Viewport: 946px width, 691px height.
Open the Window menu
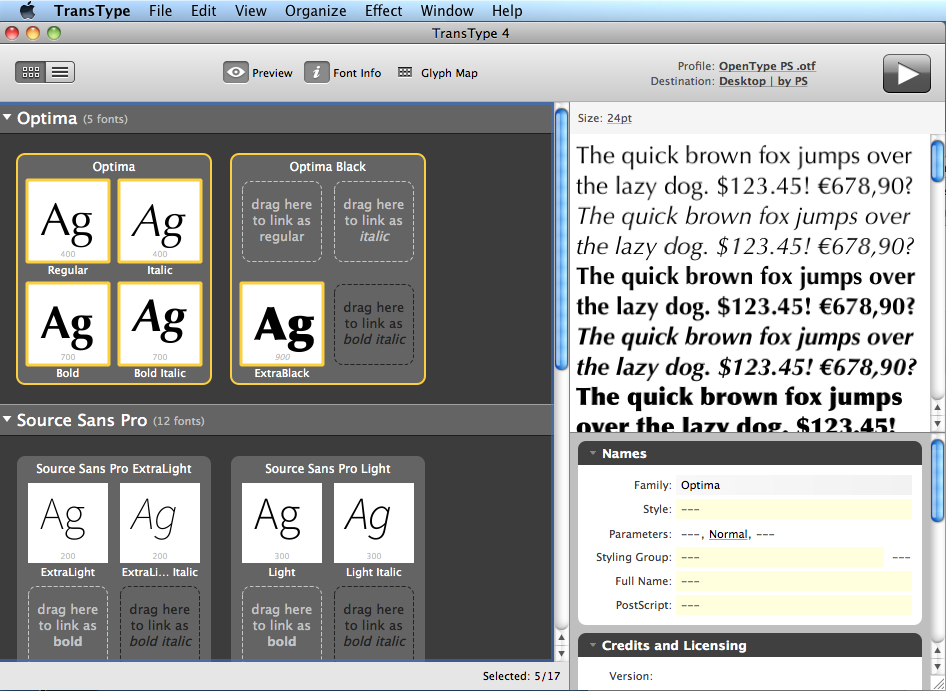[x=446, y=11]
